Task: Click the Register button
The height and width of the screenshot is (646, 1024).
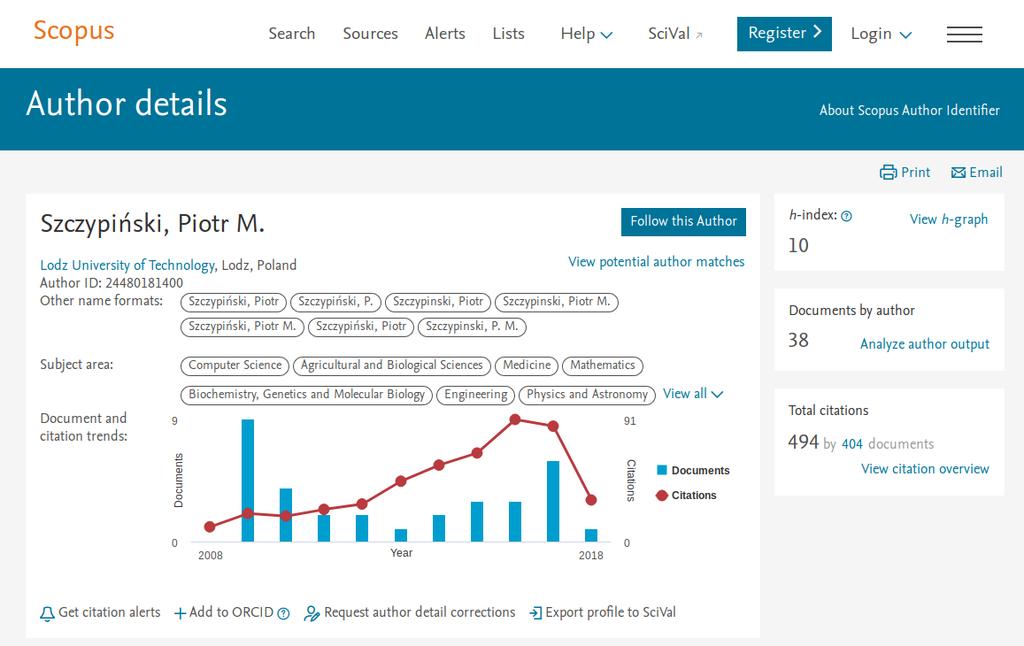Action: tap(784, 33)
